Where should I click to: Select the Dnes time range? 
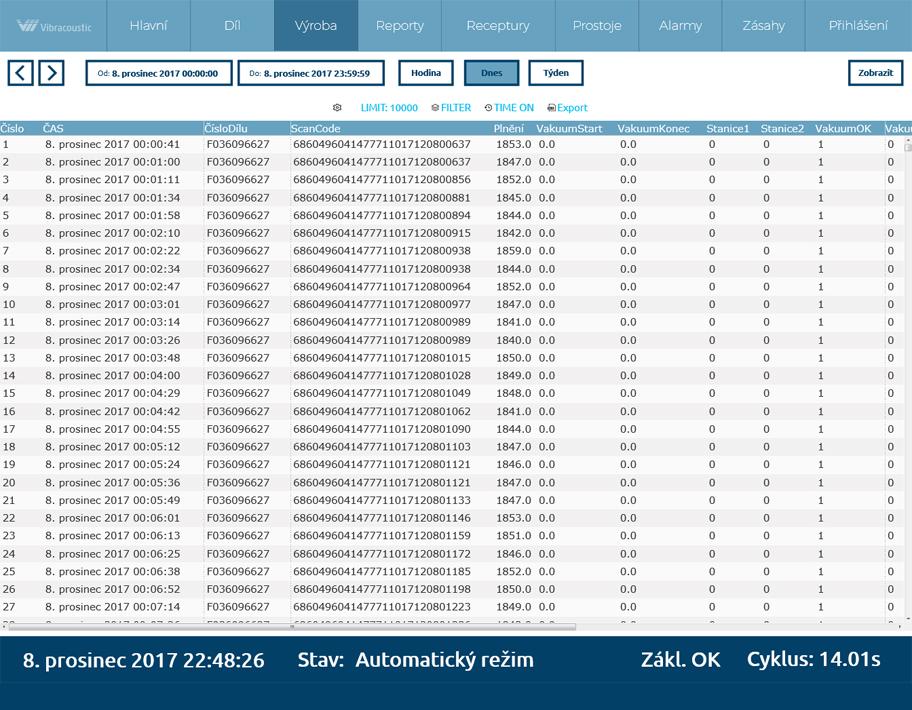[491, 73]
